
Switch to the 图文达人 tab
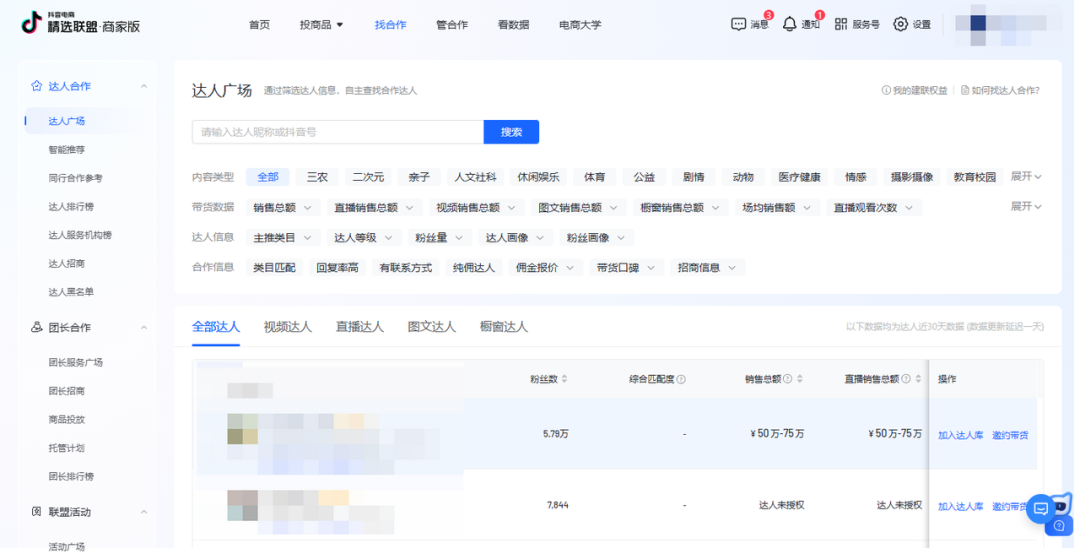(432, 327)
